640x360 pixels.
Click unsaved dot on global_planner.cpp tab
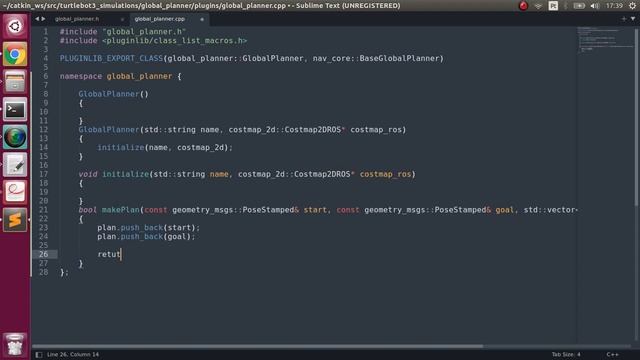[202, 19]
